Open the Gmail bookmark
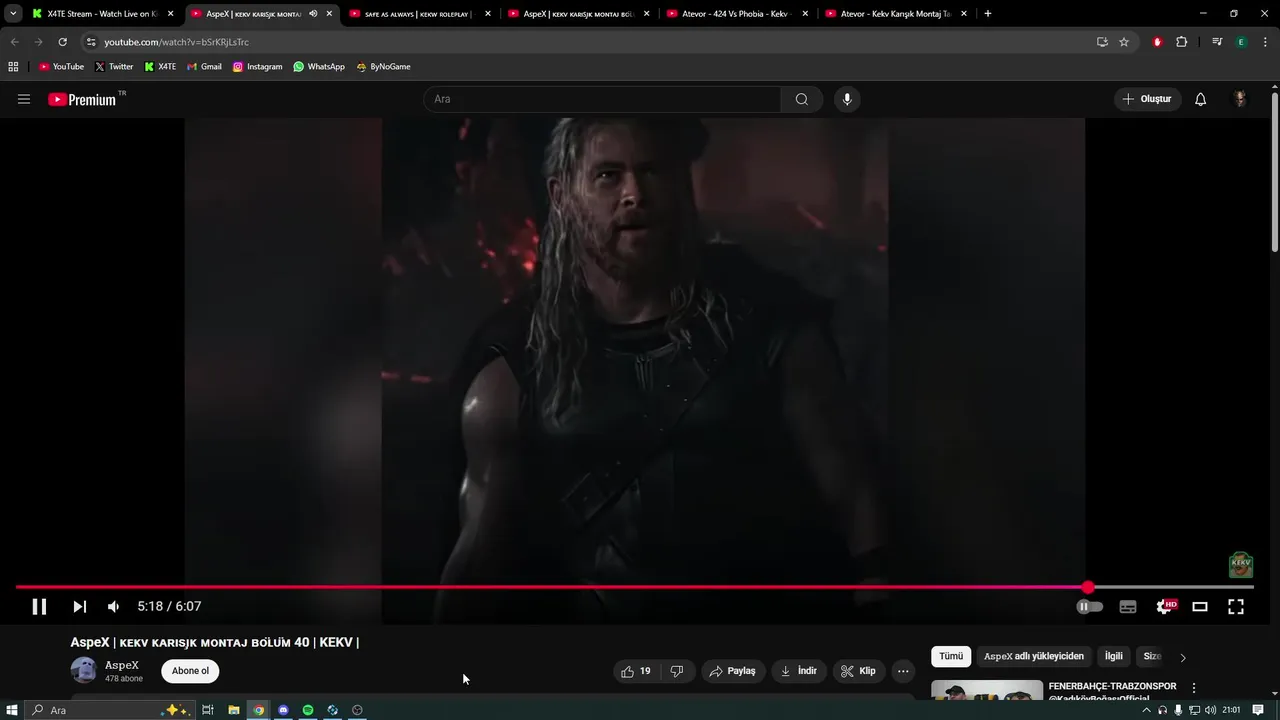The height and width of the screenshot is (720, 1280). pos(204,67)
